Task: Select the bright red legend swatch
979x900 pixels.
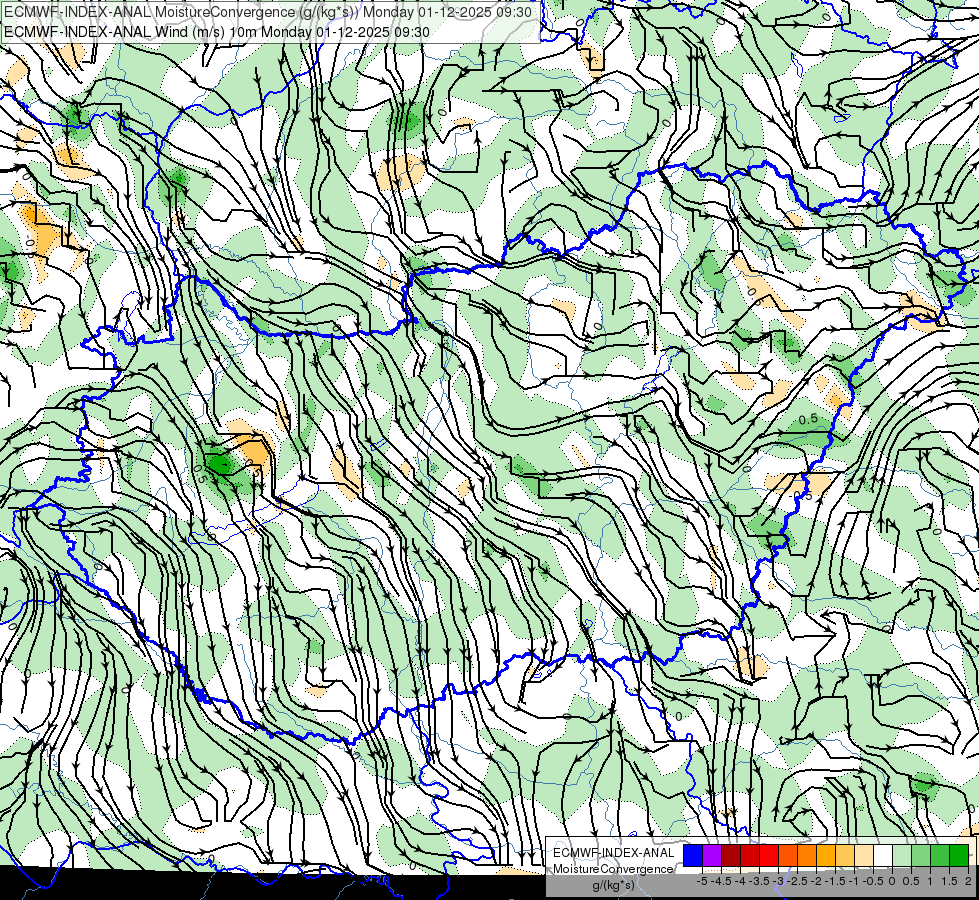Action: pyautogui.click(x=769, y=855)
